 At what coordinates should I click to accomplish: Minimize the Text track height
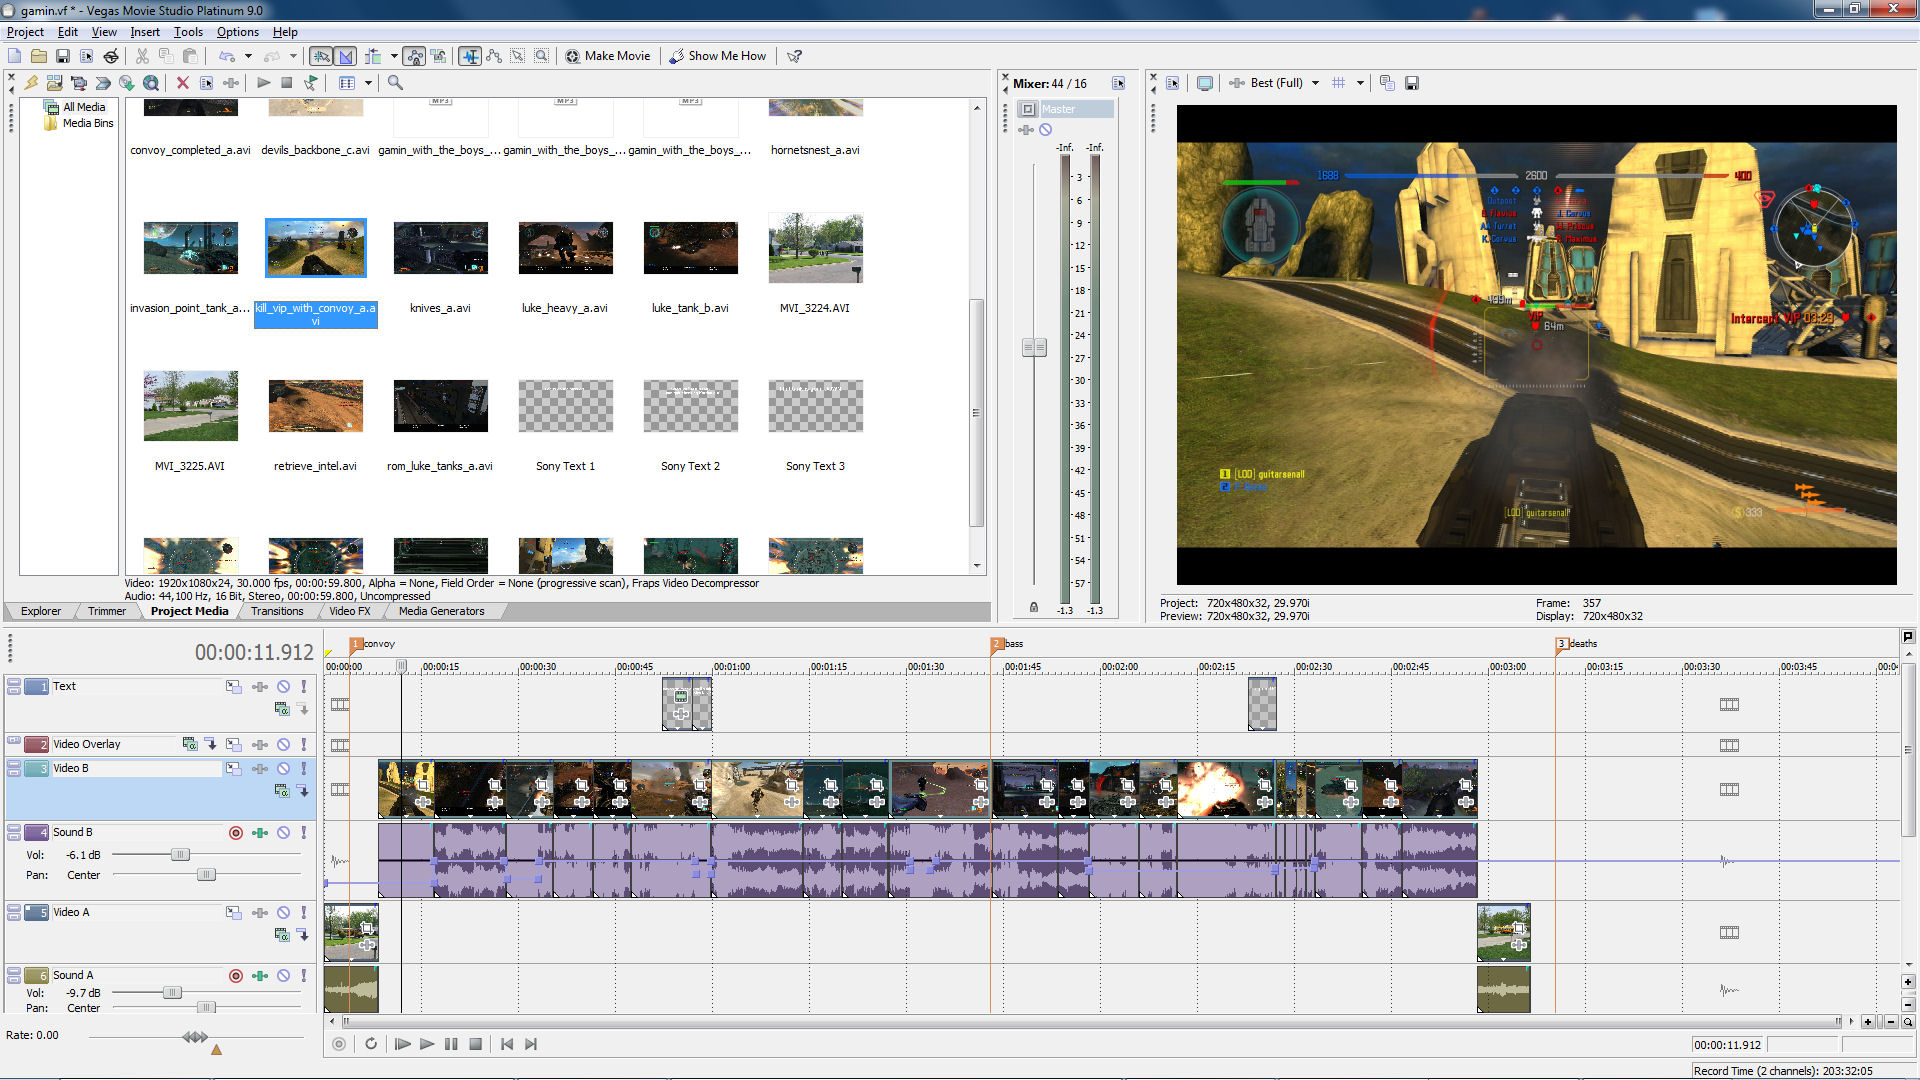click(x=13, y=683)
